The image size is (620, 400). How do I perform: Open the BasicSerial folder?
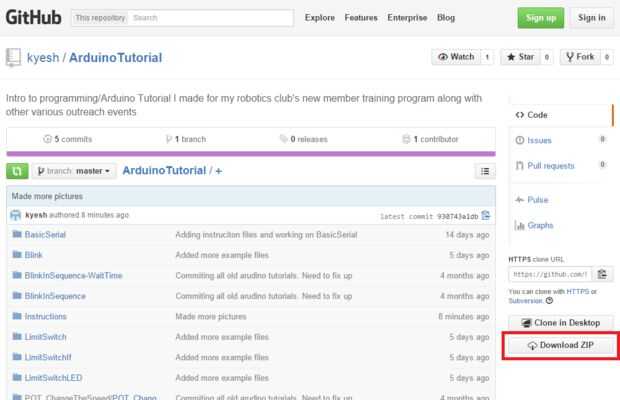click(45, 235)
